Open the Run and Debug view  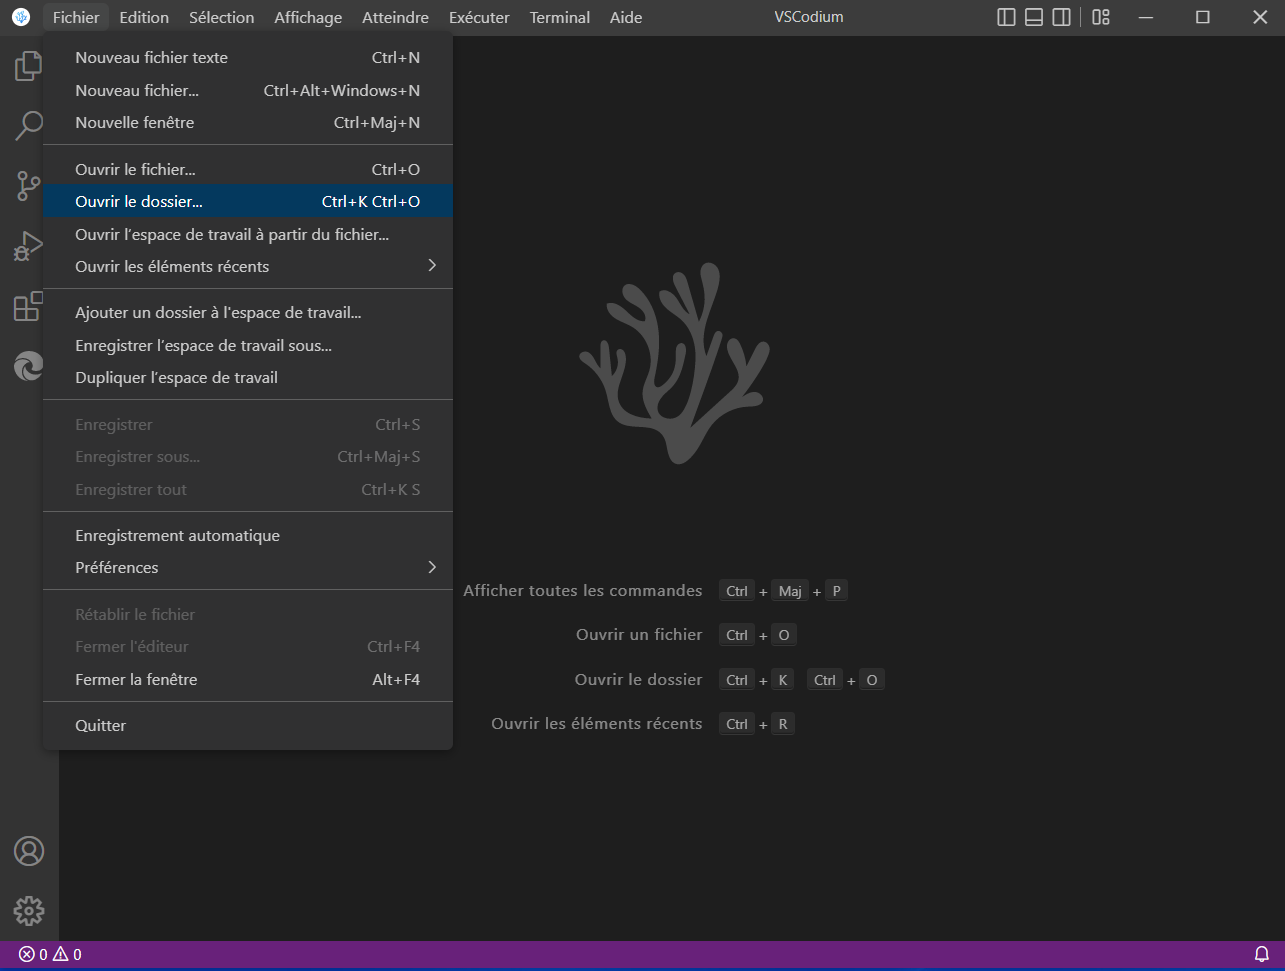pos(28,246)
